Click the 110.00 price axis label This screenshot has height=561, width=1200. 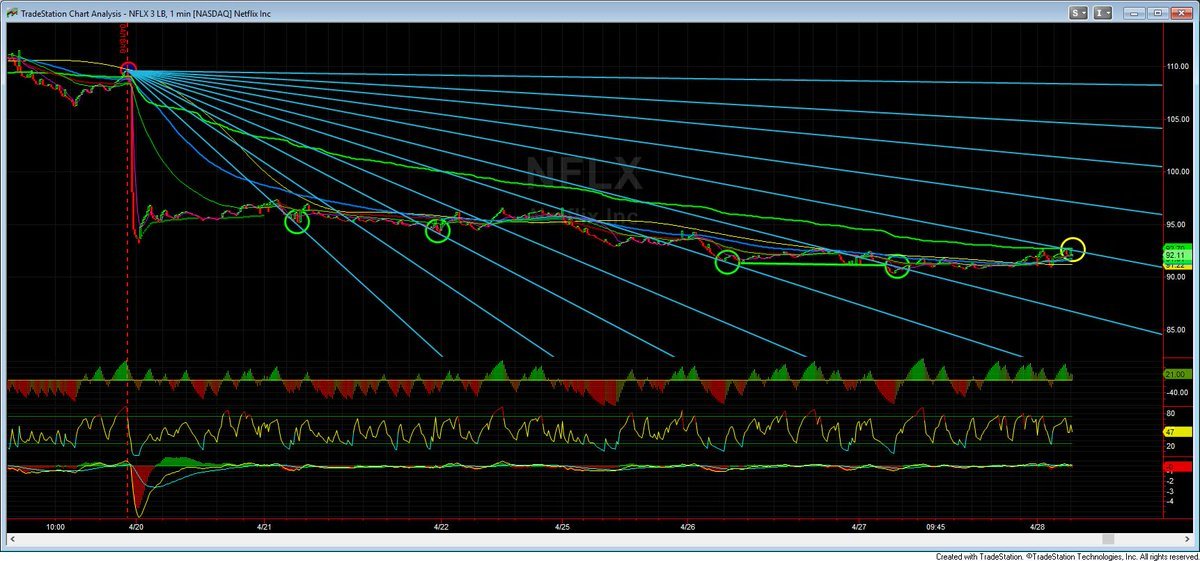pyautogui.click(x=1179, y=65)
